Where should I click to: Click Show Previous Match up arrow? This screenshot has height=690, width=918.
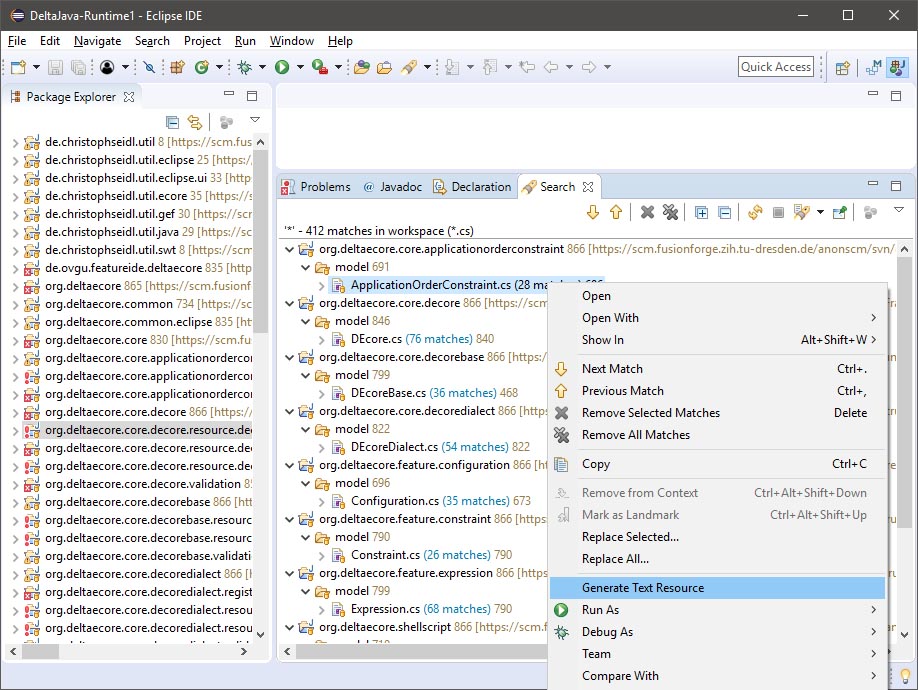click(615, 212)
